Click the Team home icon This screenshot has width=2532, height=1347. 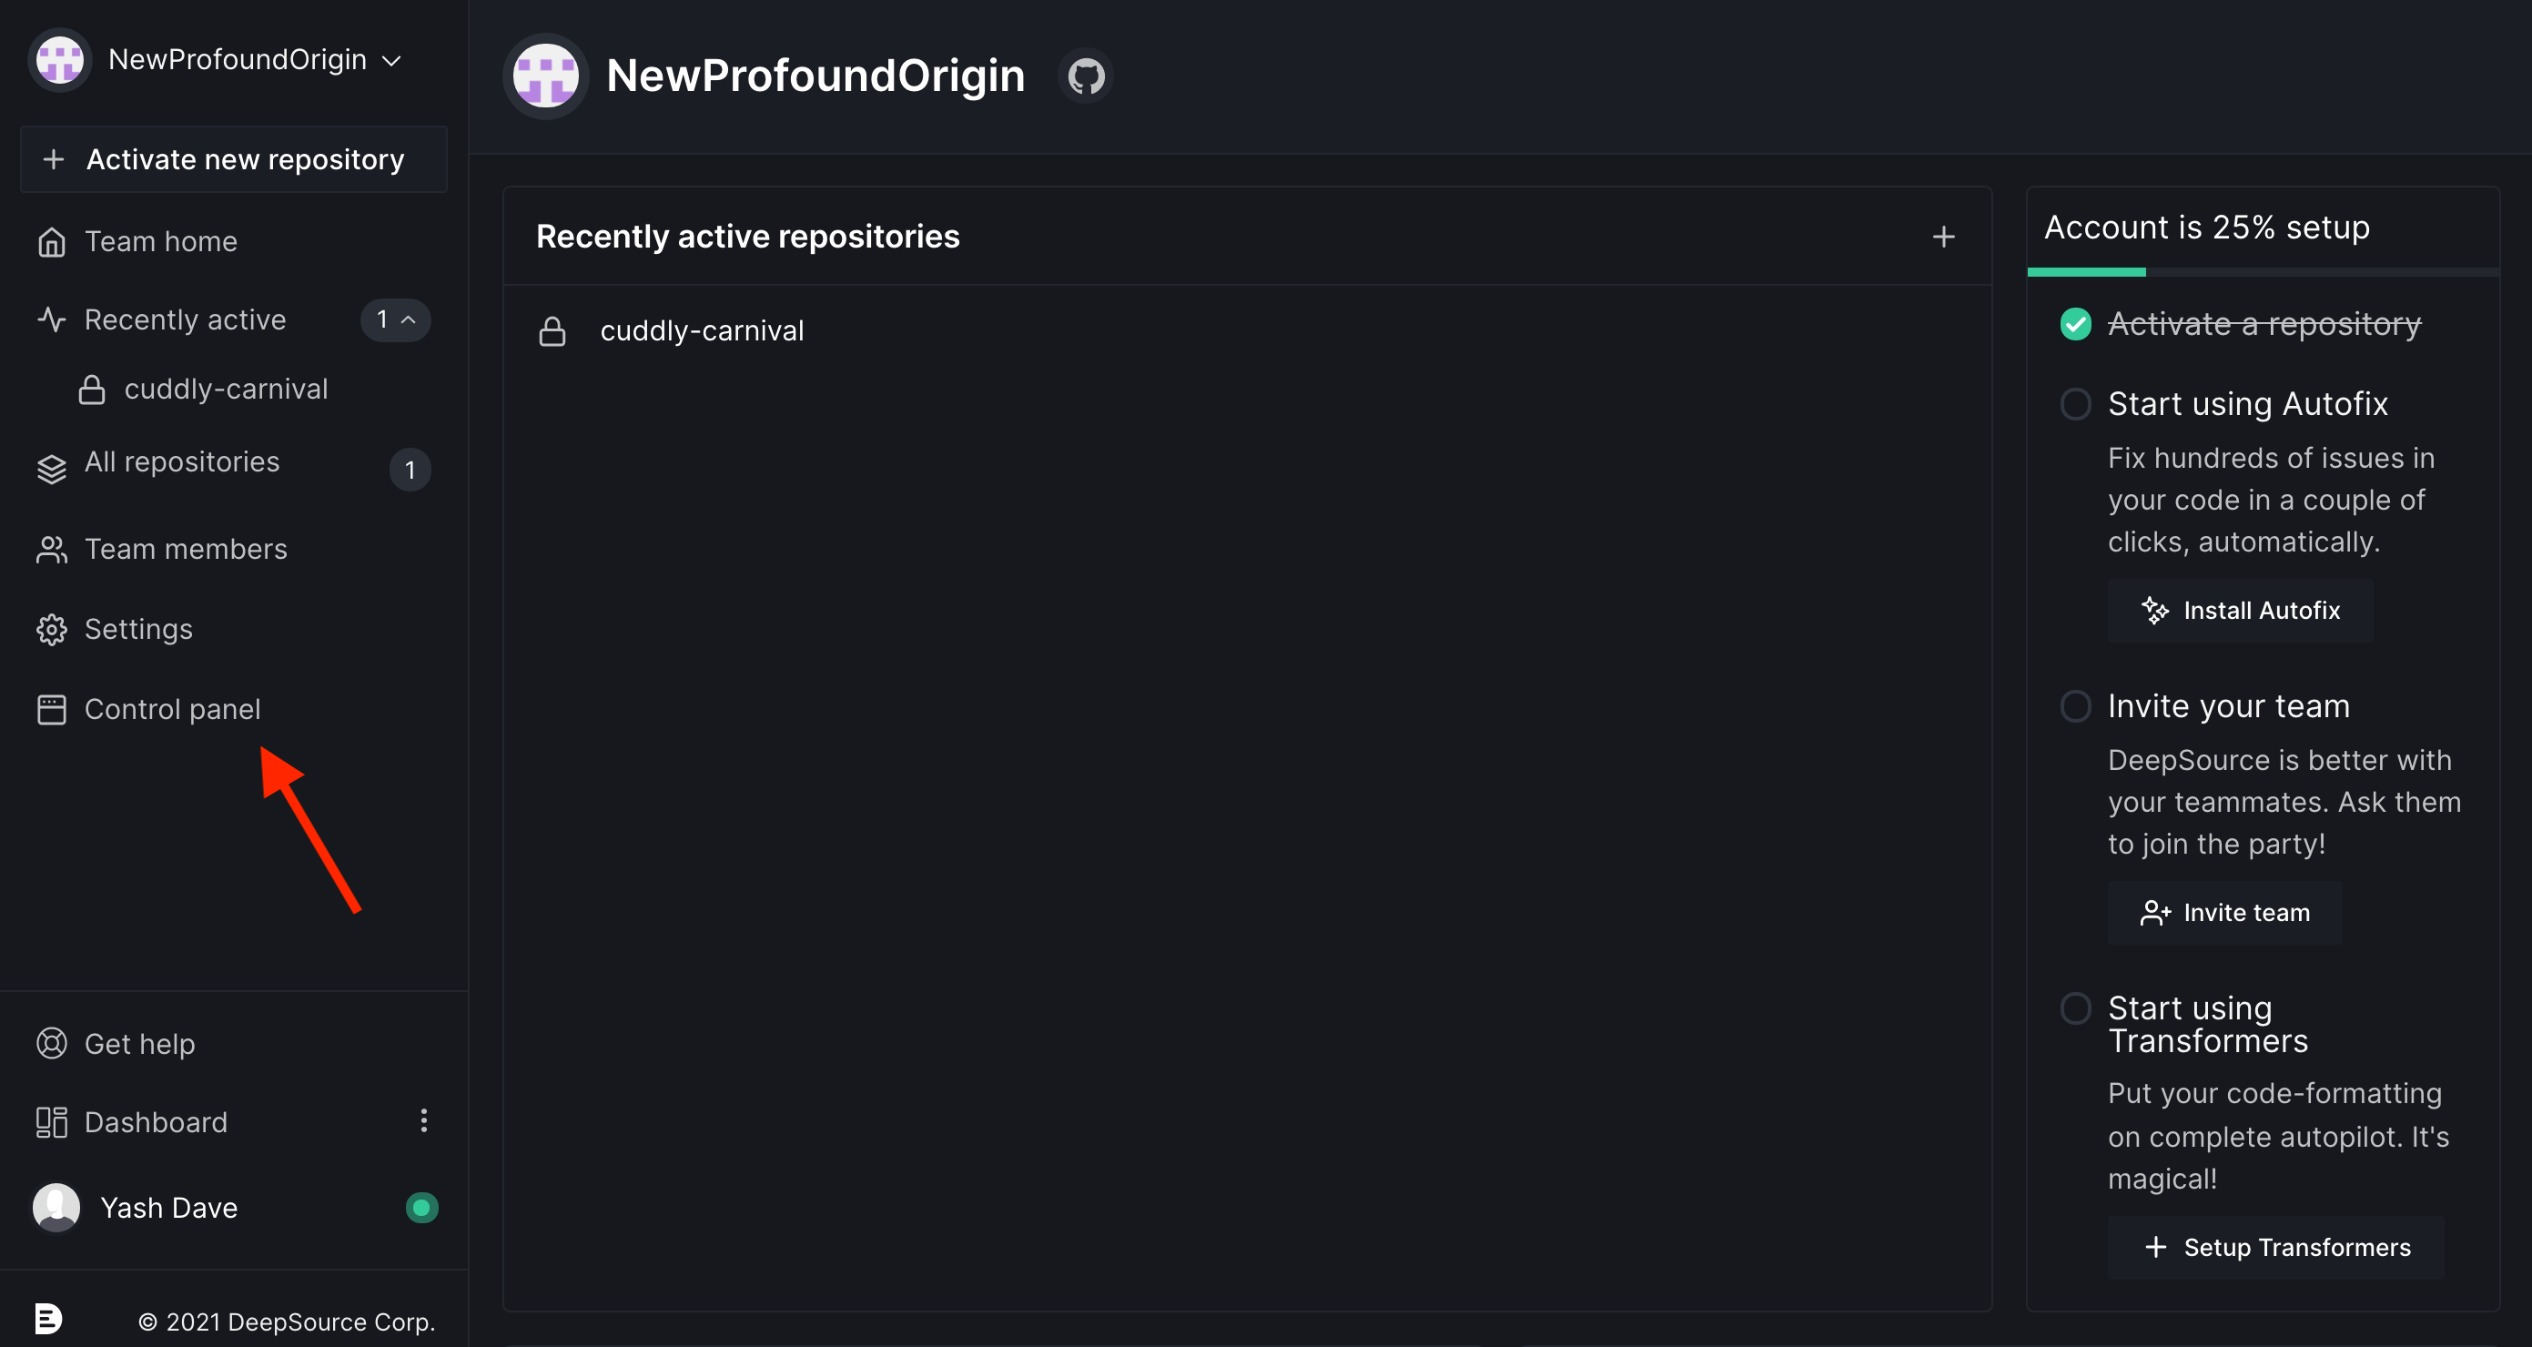coord(52,241)
